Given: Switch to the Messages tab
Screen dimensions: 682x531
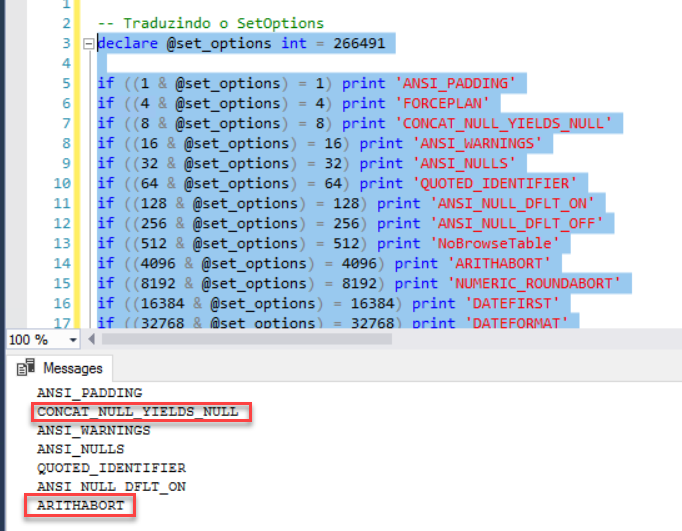Looking at the screenshot, I should (71, 368).
